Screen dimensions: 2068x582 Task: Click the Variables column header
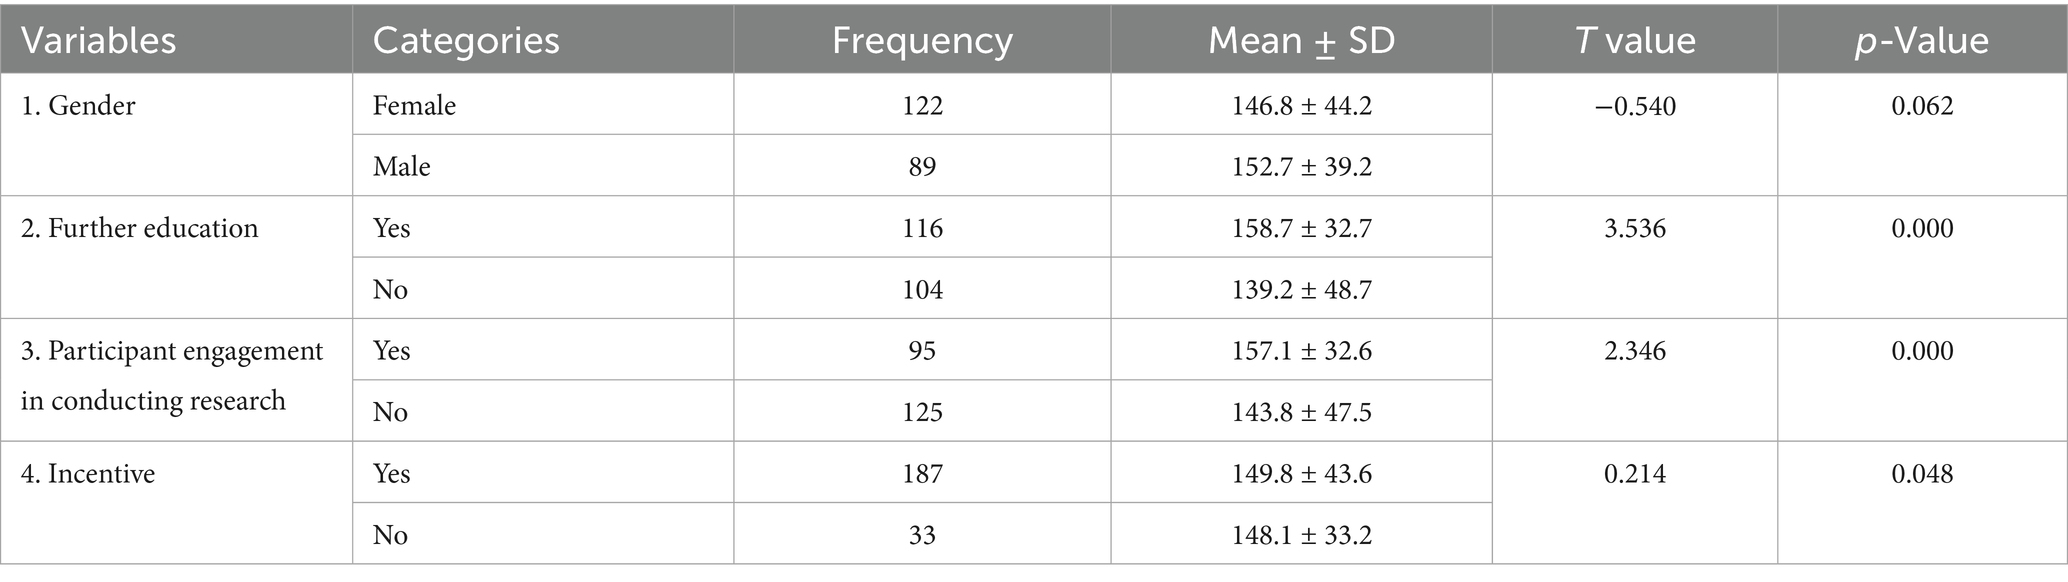click(98, 41)
